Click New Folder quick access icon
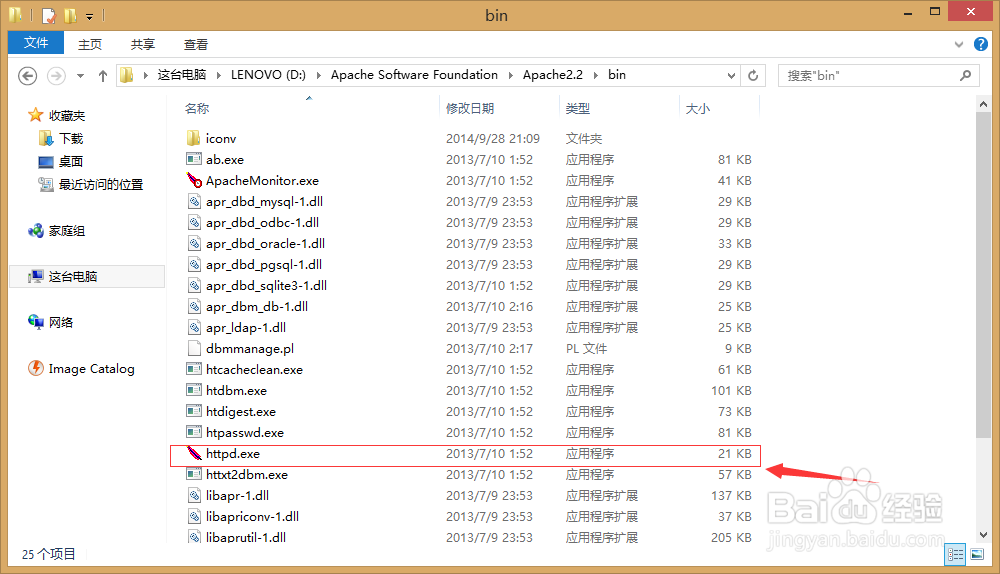This screenshot has width=1000, height=574. click(70, 15)
